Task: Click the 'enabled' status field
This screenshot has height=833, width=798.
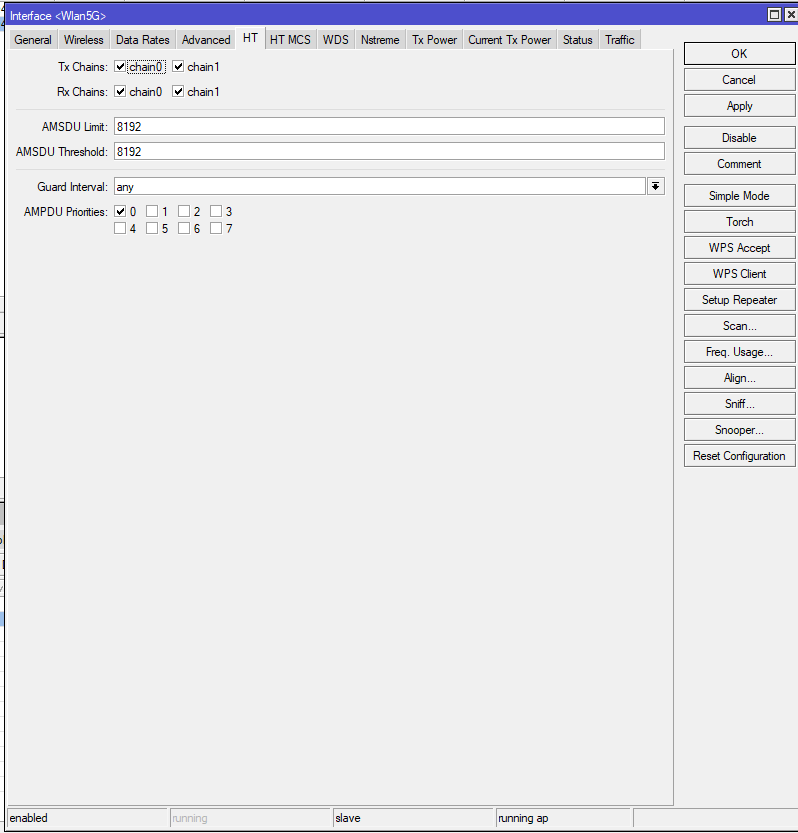Action: tap(87, 818)
